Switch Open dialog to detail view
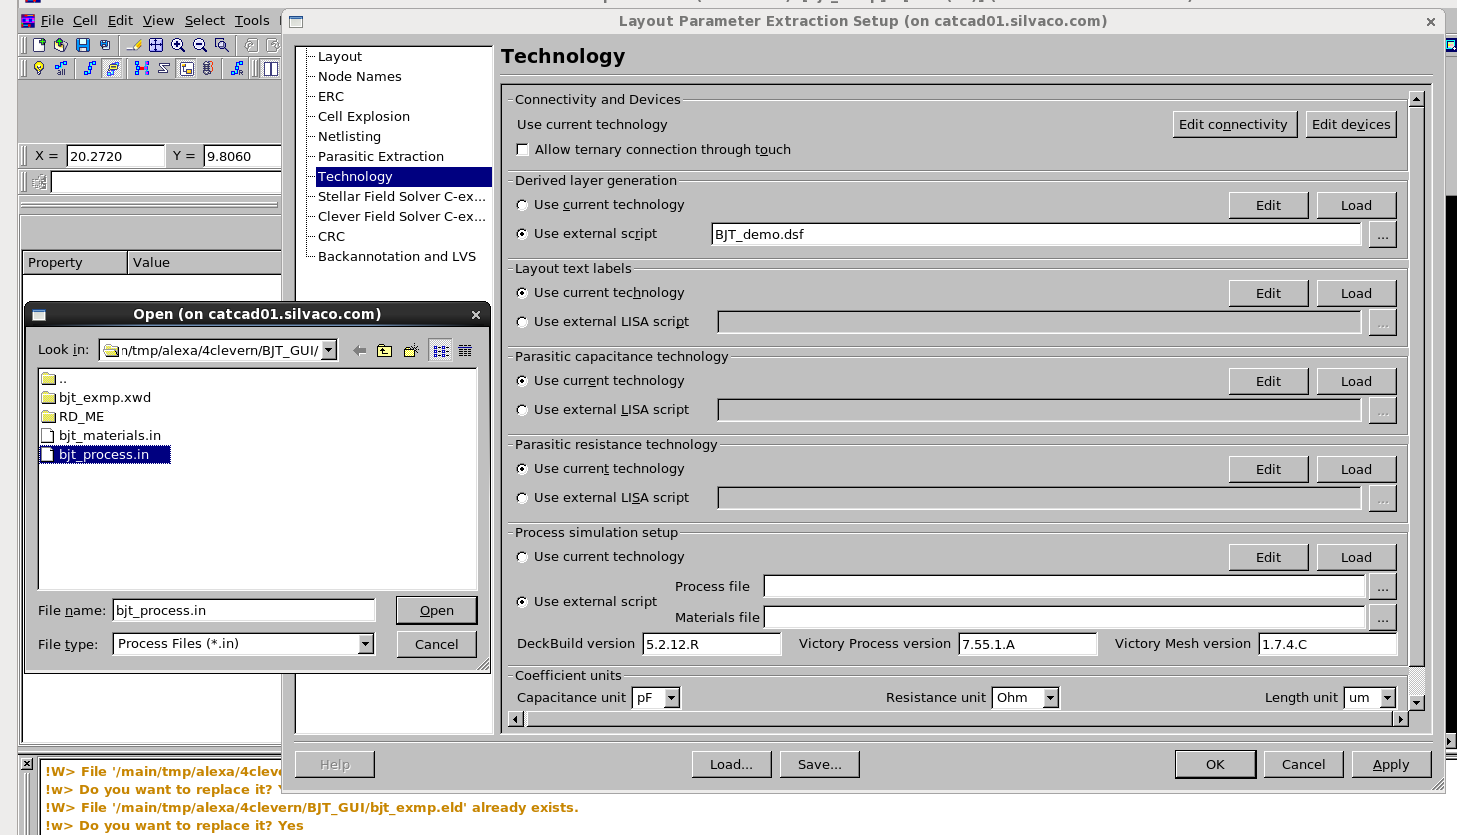 pos(465,351)
